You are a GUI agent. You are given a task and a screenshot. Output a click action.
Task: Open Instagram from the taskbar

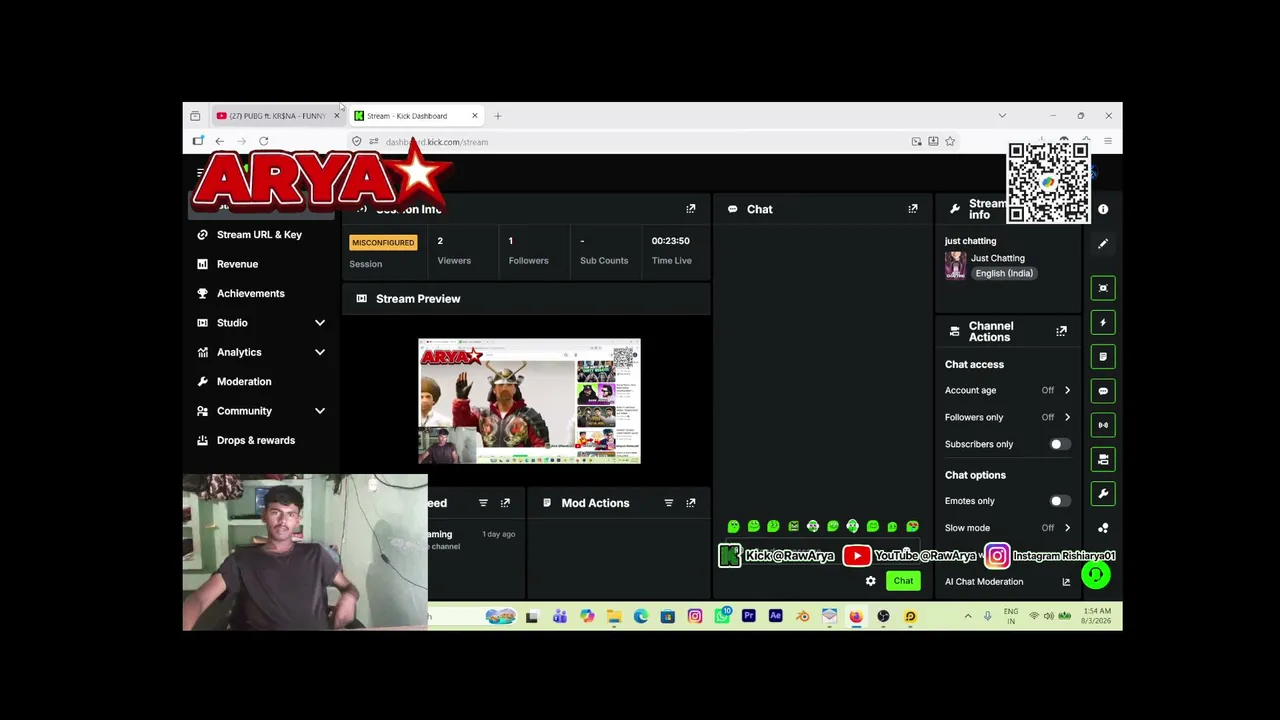point(695,616)
